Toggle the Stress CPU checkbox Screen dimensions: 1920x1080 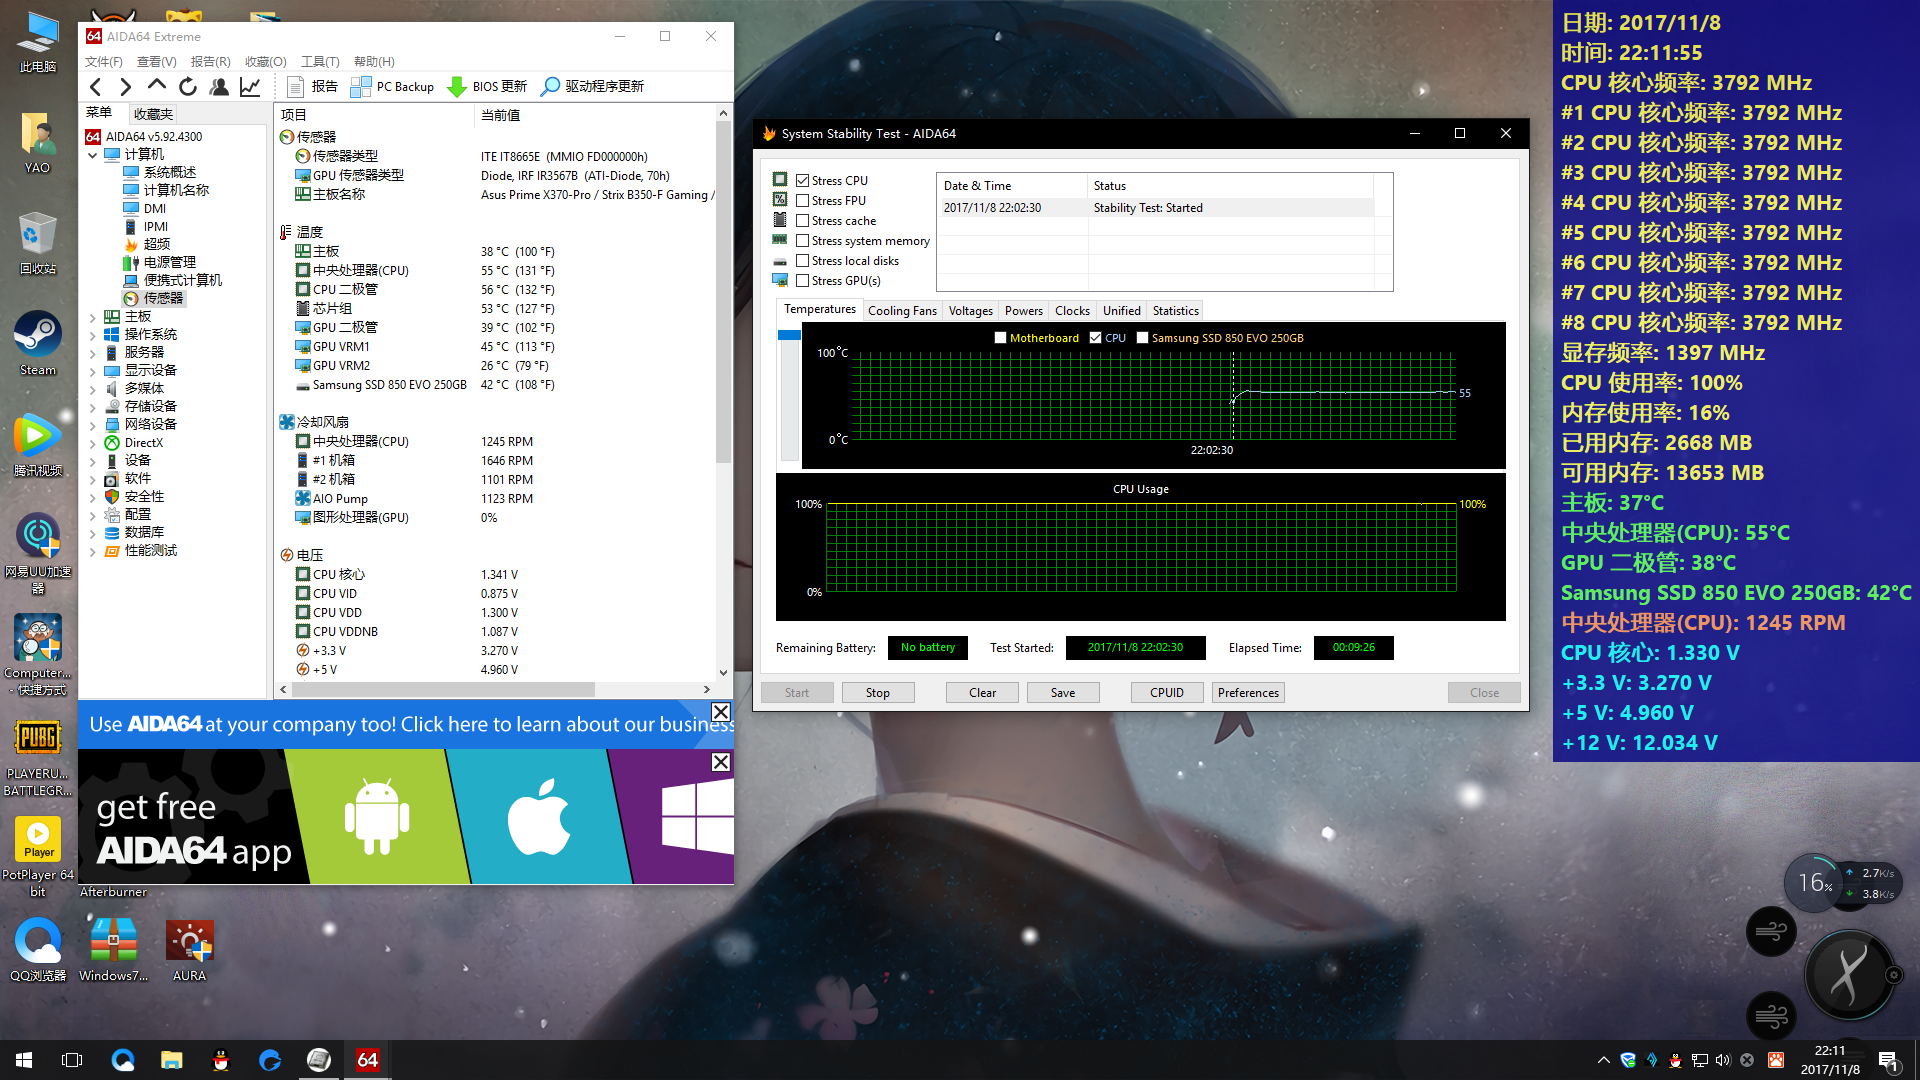click(802, 181)
